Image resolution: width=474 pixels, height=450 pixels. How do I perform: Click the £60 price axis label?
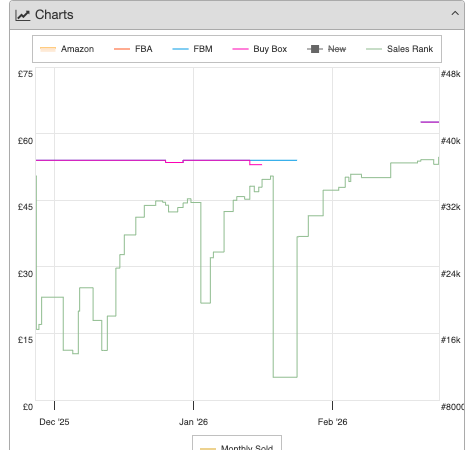point(25,141)
